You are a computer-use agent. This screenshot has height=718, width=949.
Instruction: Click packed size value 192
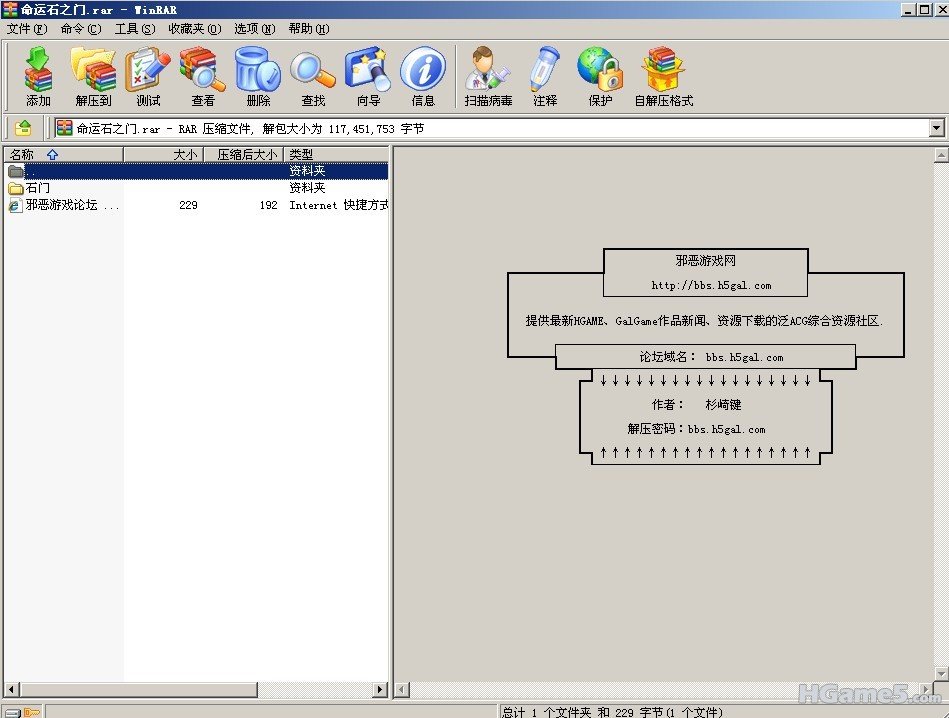[269, 205]
